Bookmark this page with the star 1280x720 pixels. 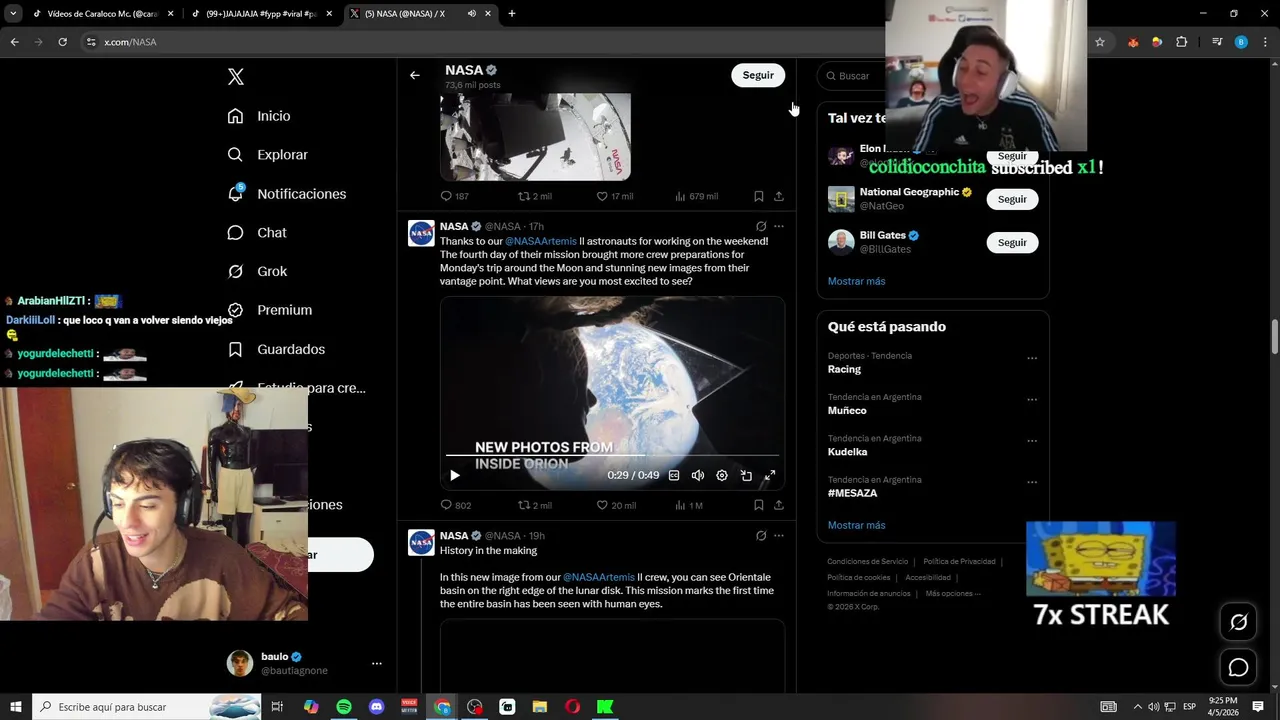1100,42
